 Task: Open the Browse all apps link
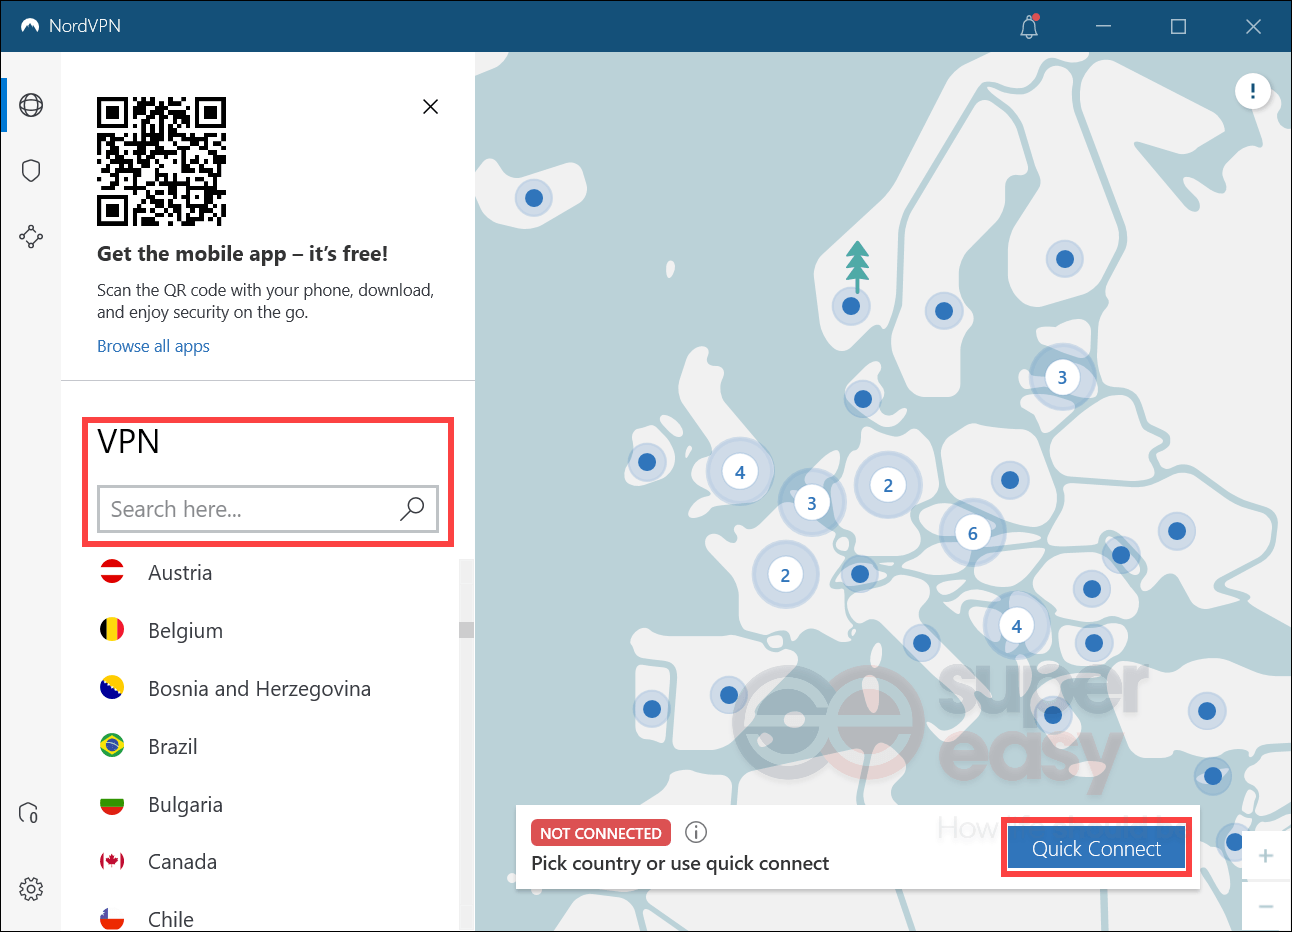153,346
